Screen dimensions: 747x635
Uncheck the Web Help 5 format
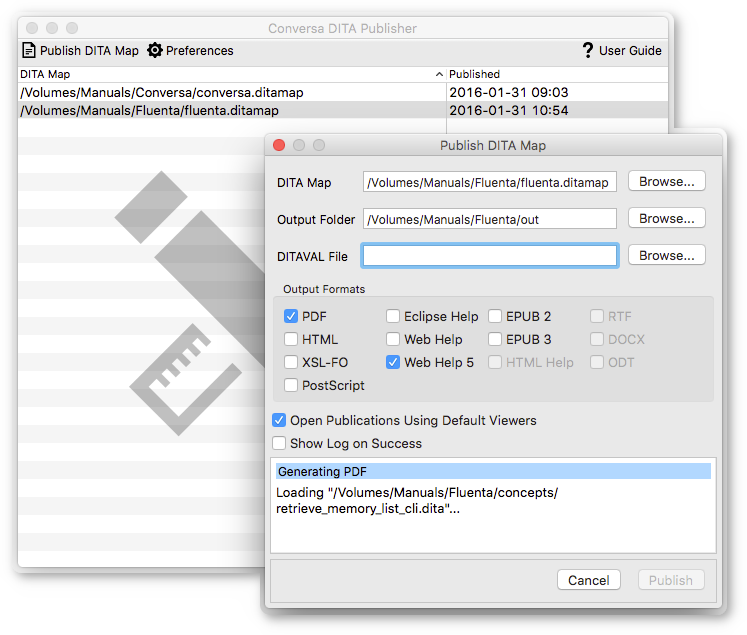click(x=393, y=362)
